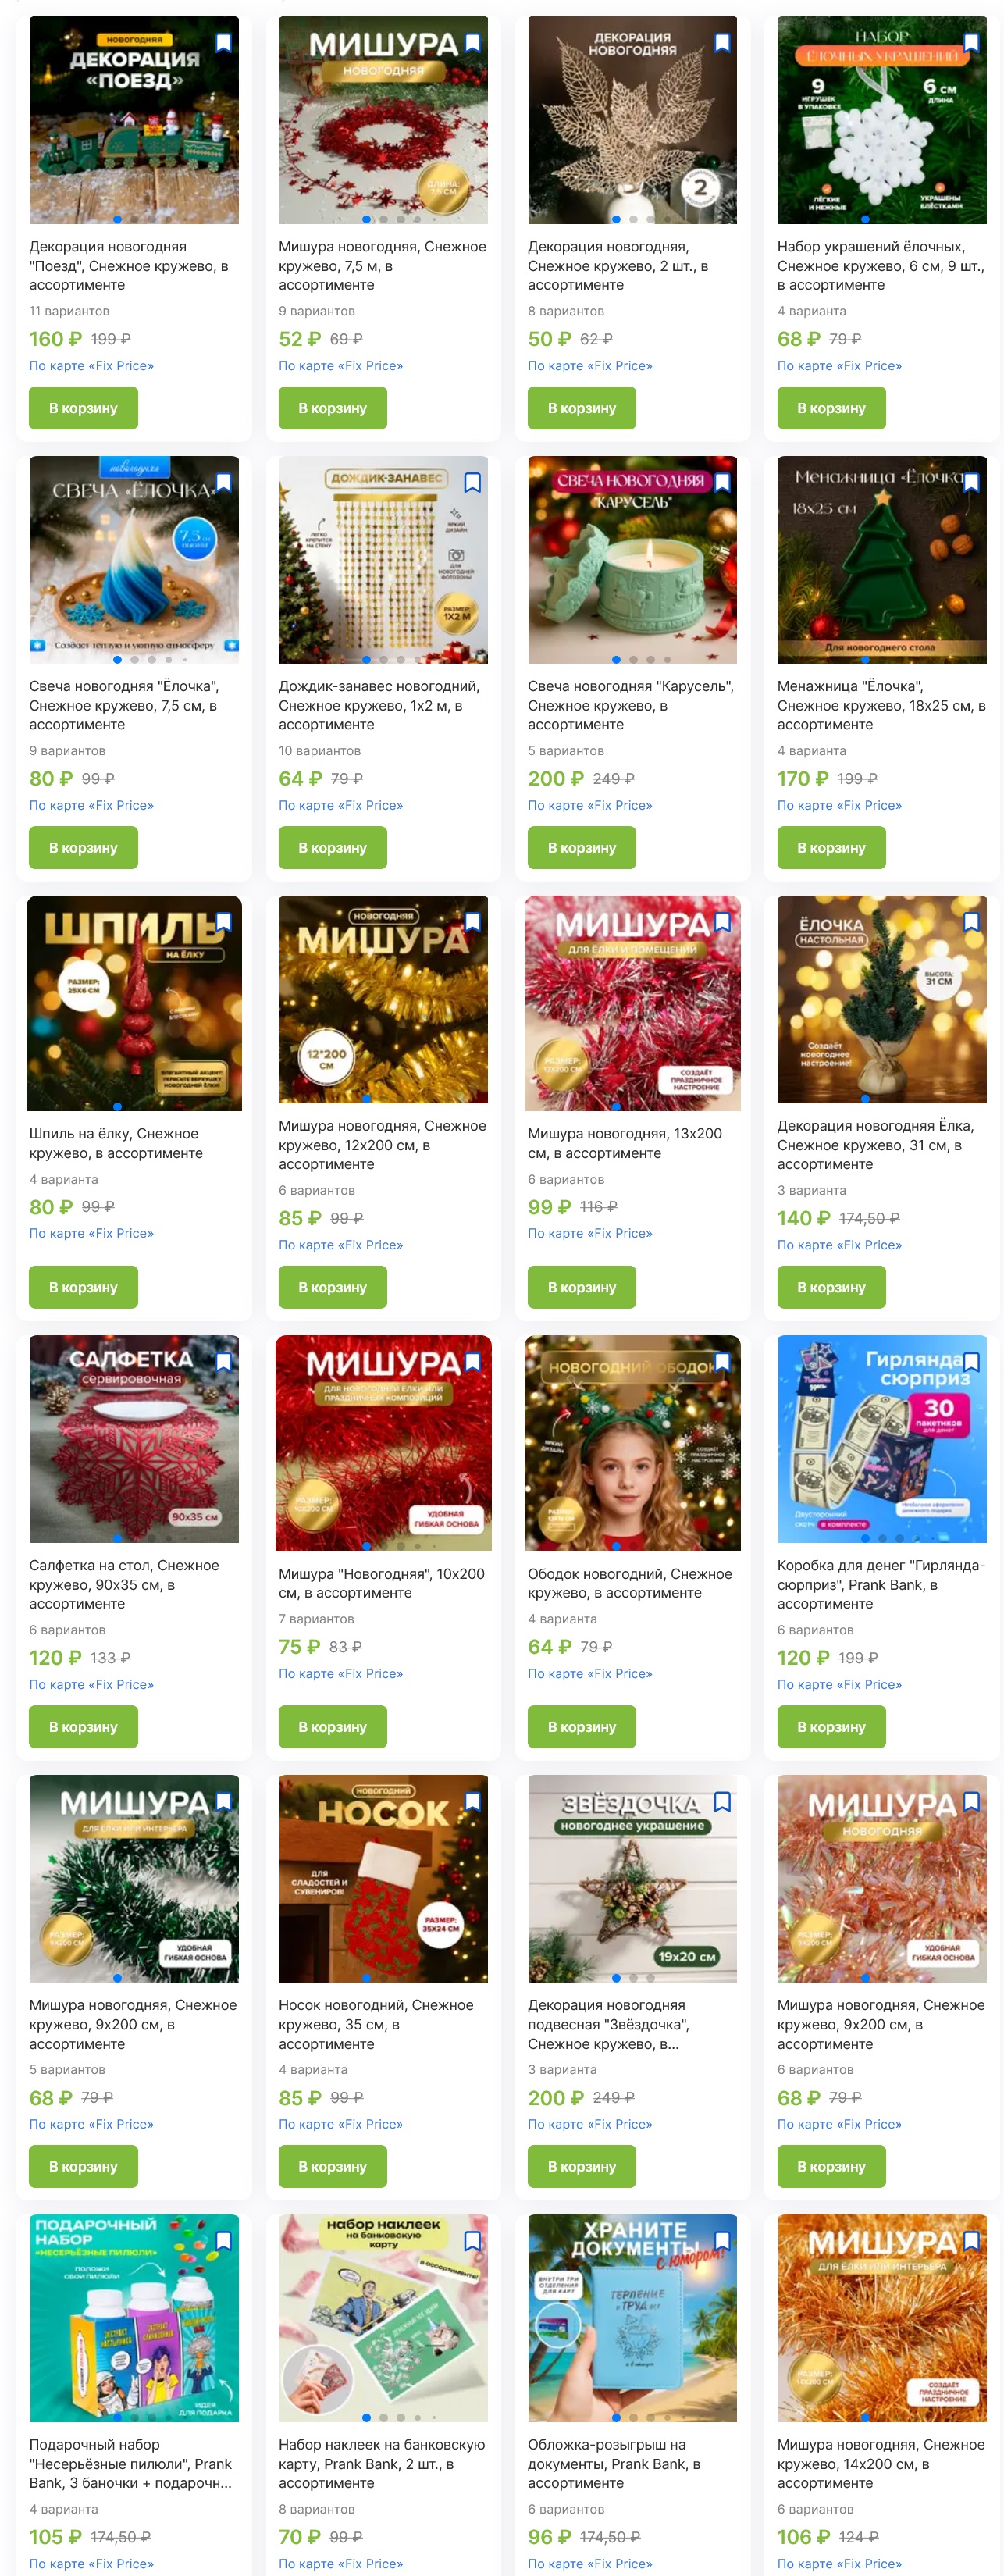Save Ободок новогодний to favorites
The width and height of the screenshot is (1004, 2576).
(722, 1361)
